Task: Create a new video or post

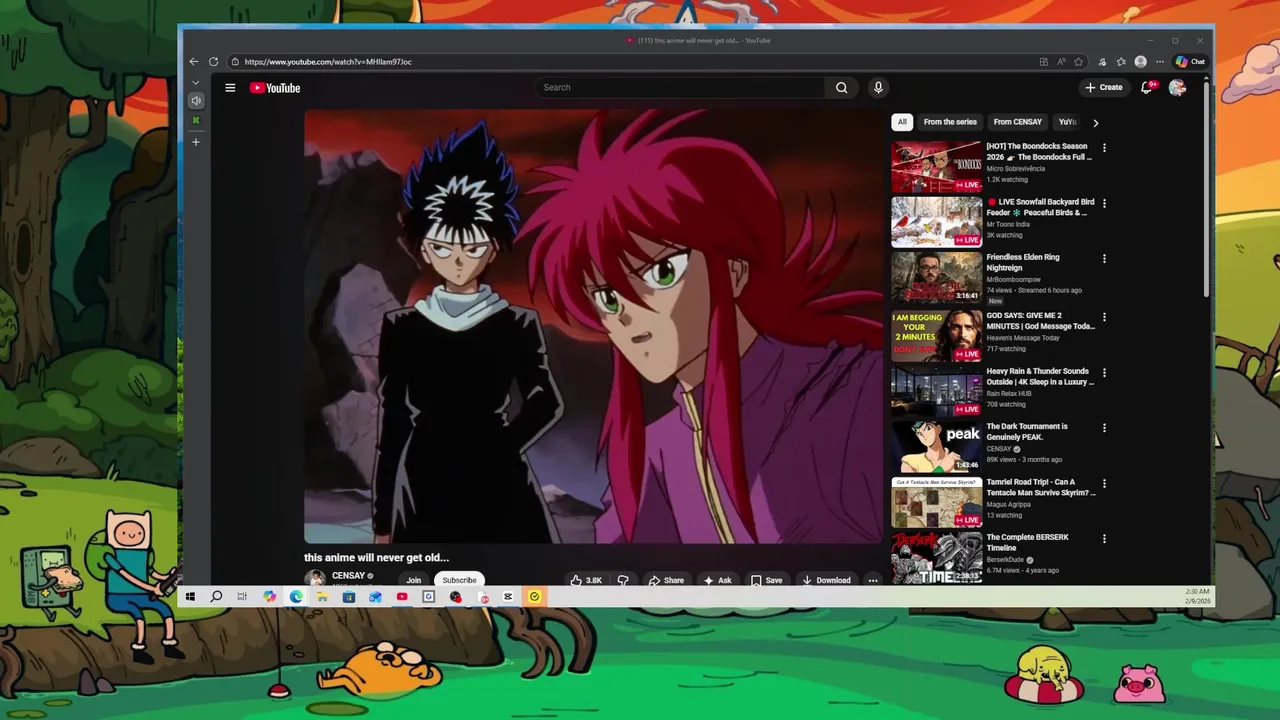Action: [1104, 88]
